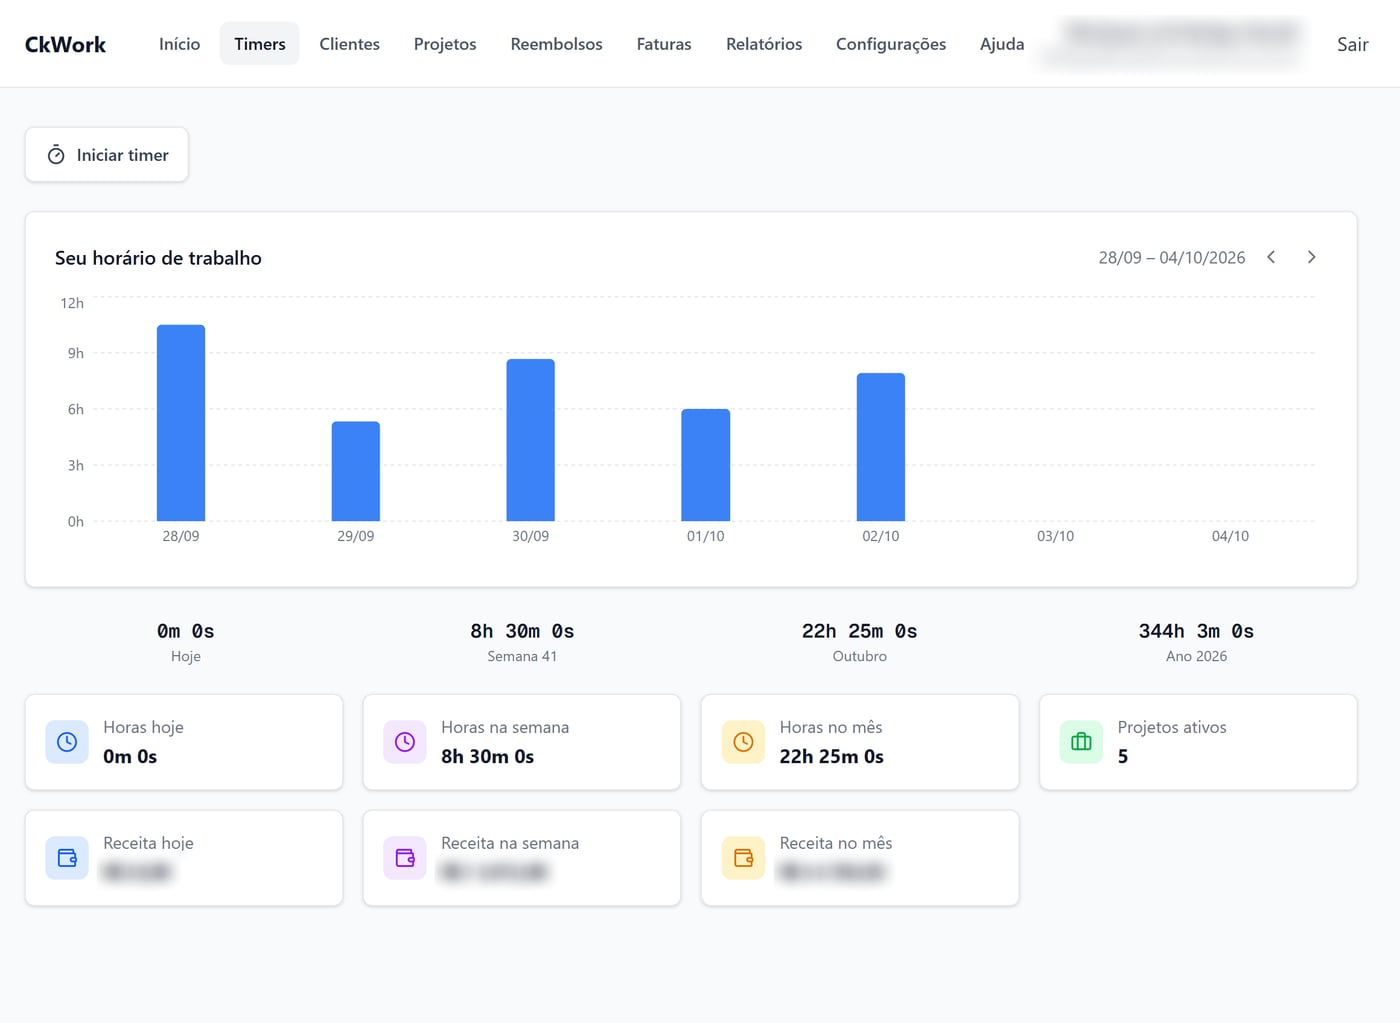Open the Ajuda help page
Viewport: 1400px width, 1023px height.
pyautogui.click(x=1002, y=44)
